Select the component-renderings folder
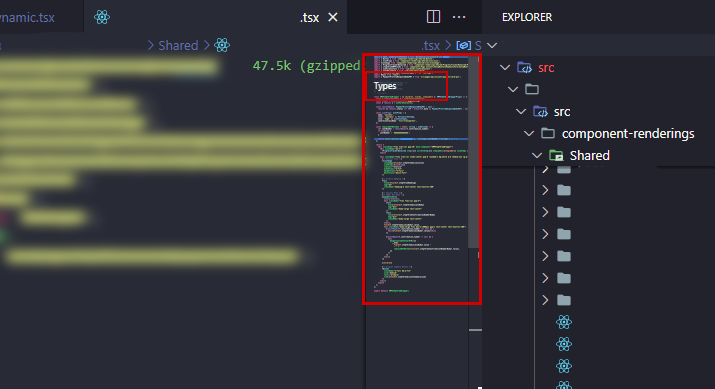The image size is (715, 389). 628,134
